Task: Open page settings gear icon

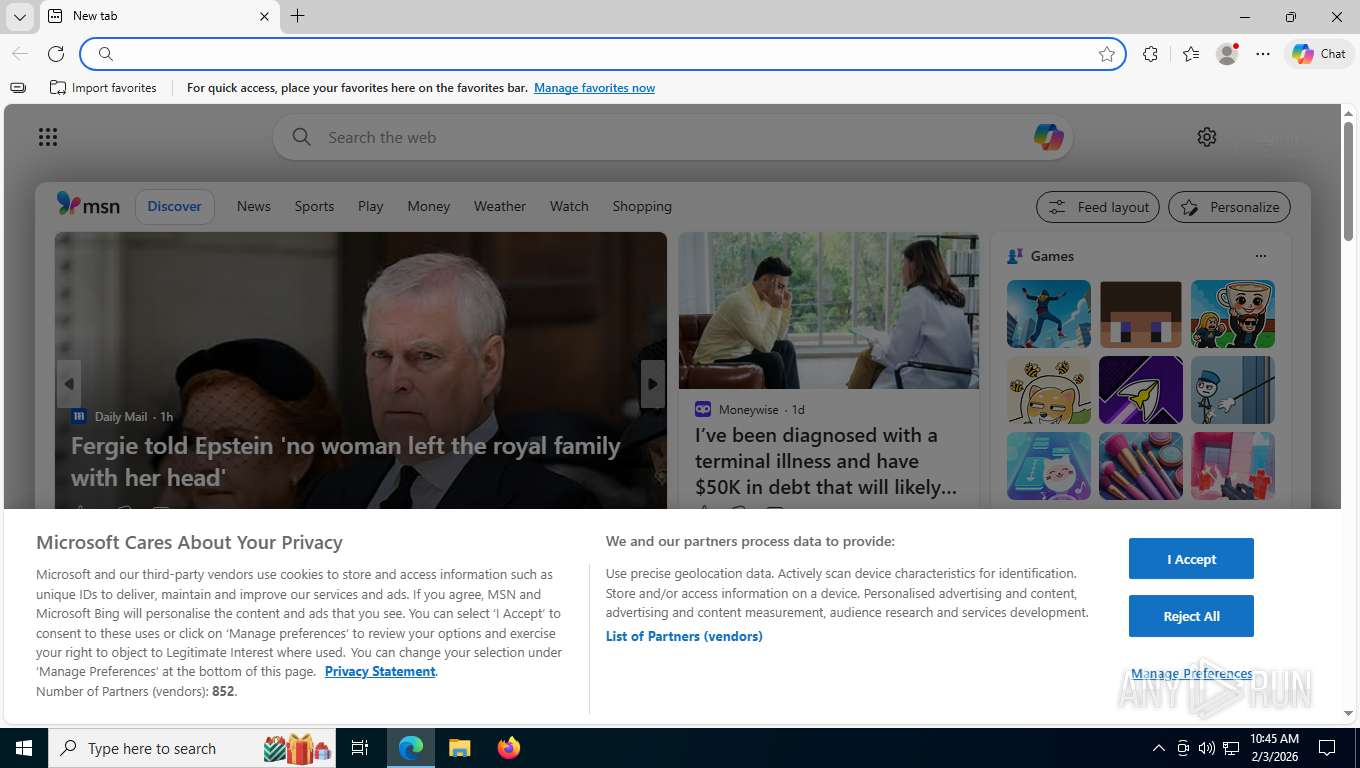Action: click(1207, 137)
